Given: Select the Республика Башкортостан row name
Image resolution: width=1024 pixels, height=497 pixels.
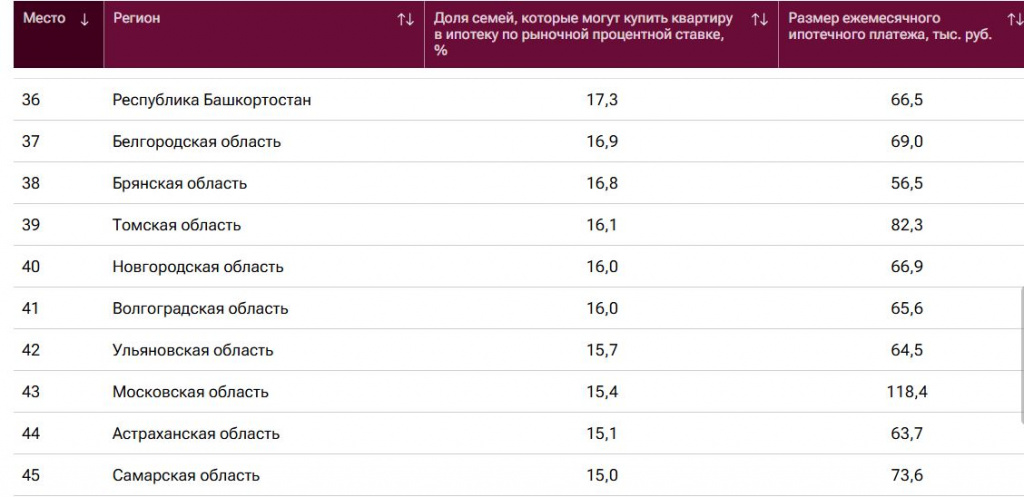Looking at the screenshot, I should click(212, 100).
